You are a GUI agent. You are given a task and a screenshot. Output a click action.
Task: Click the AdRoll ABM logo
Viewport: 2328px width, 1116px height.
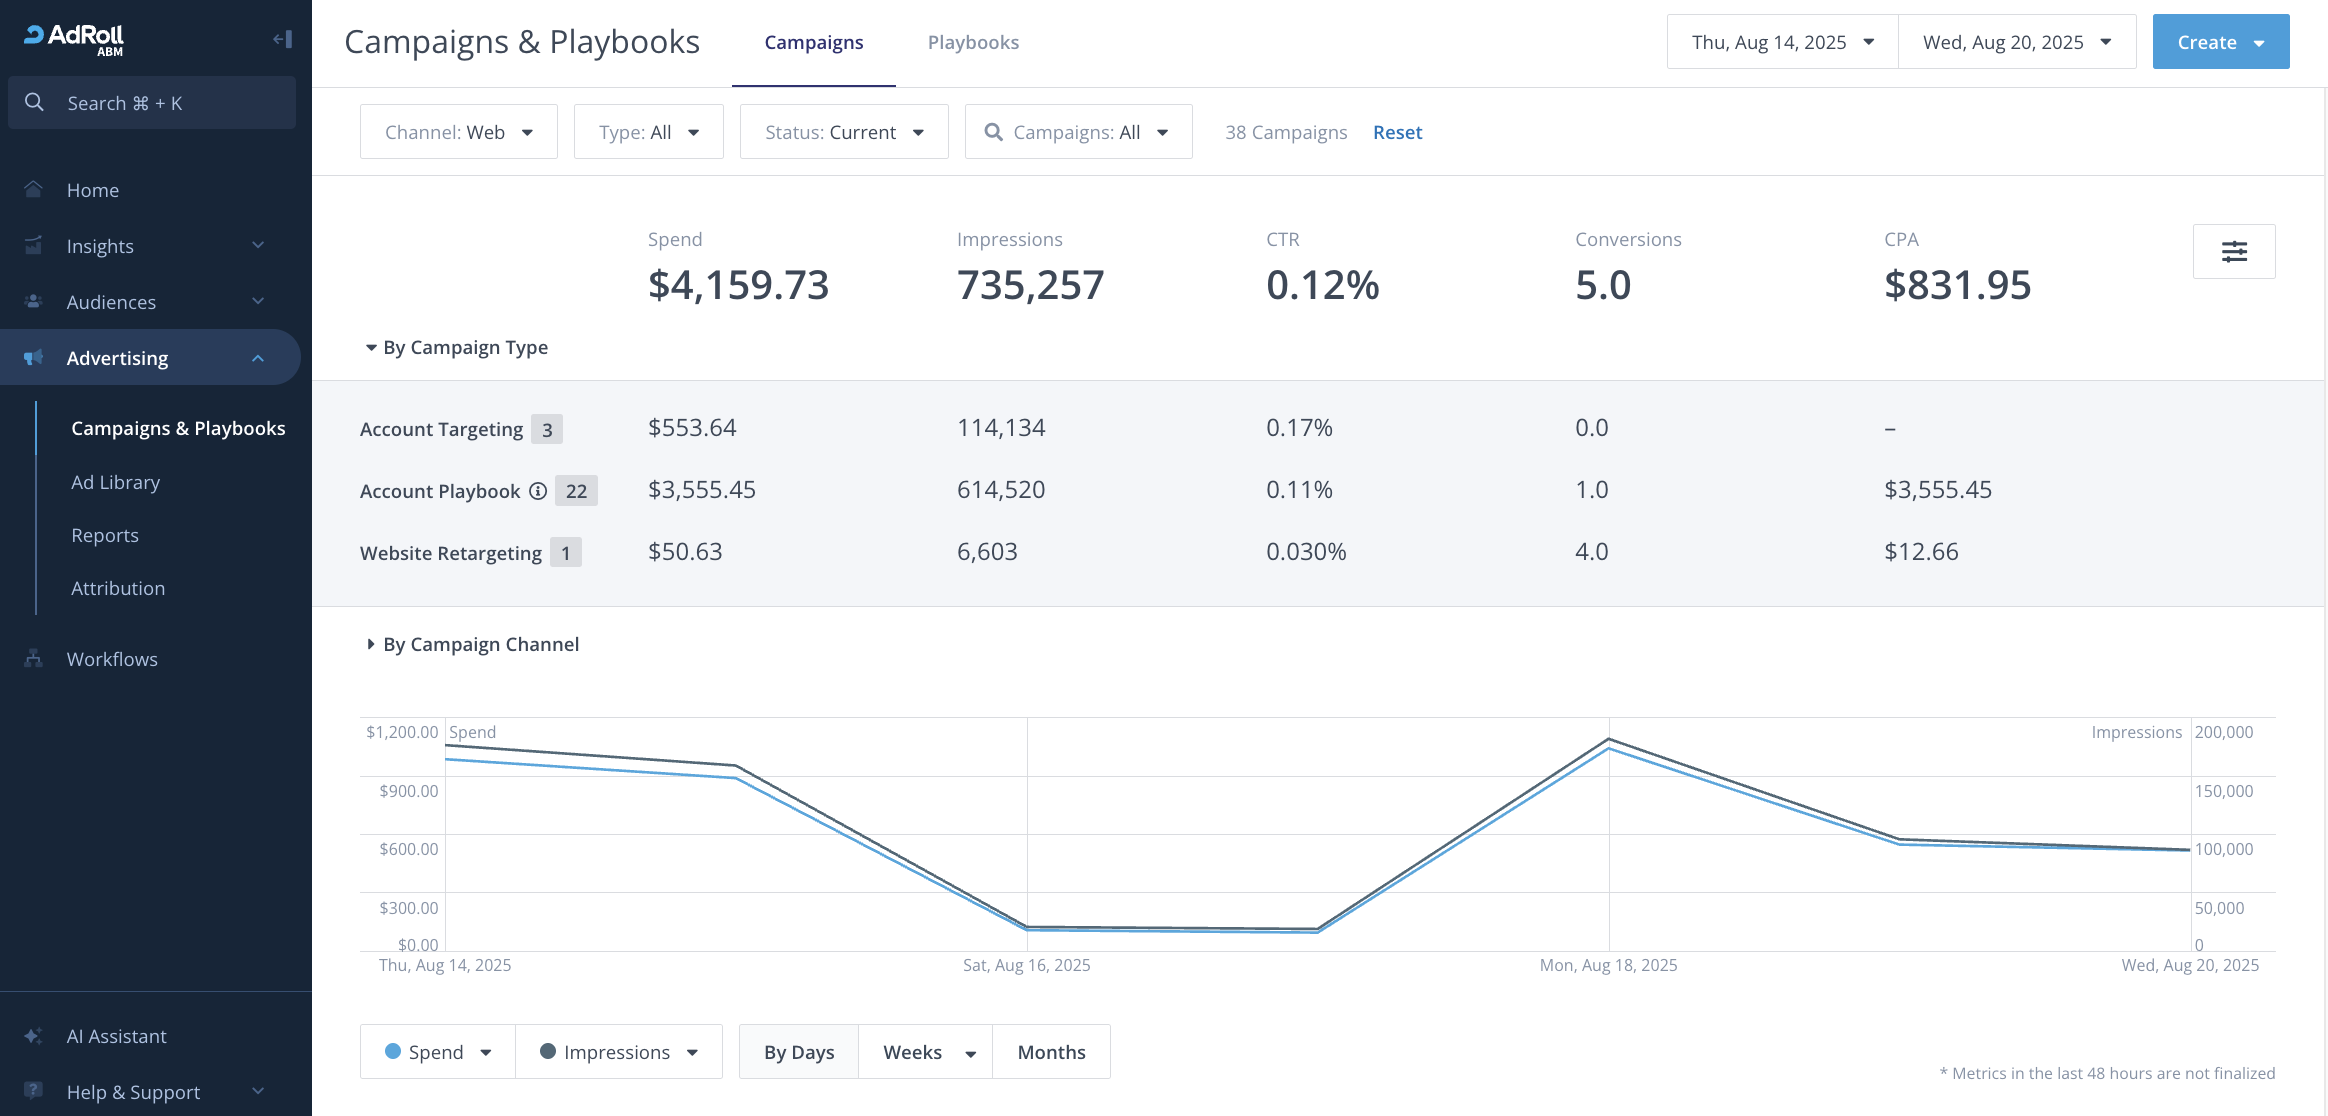pos(74,39)
